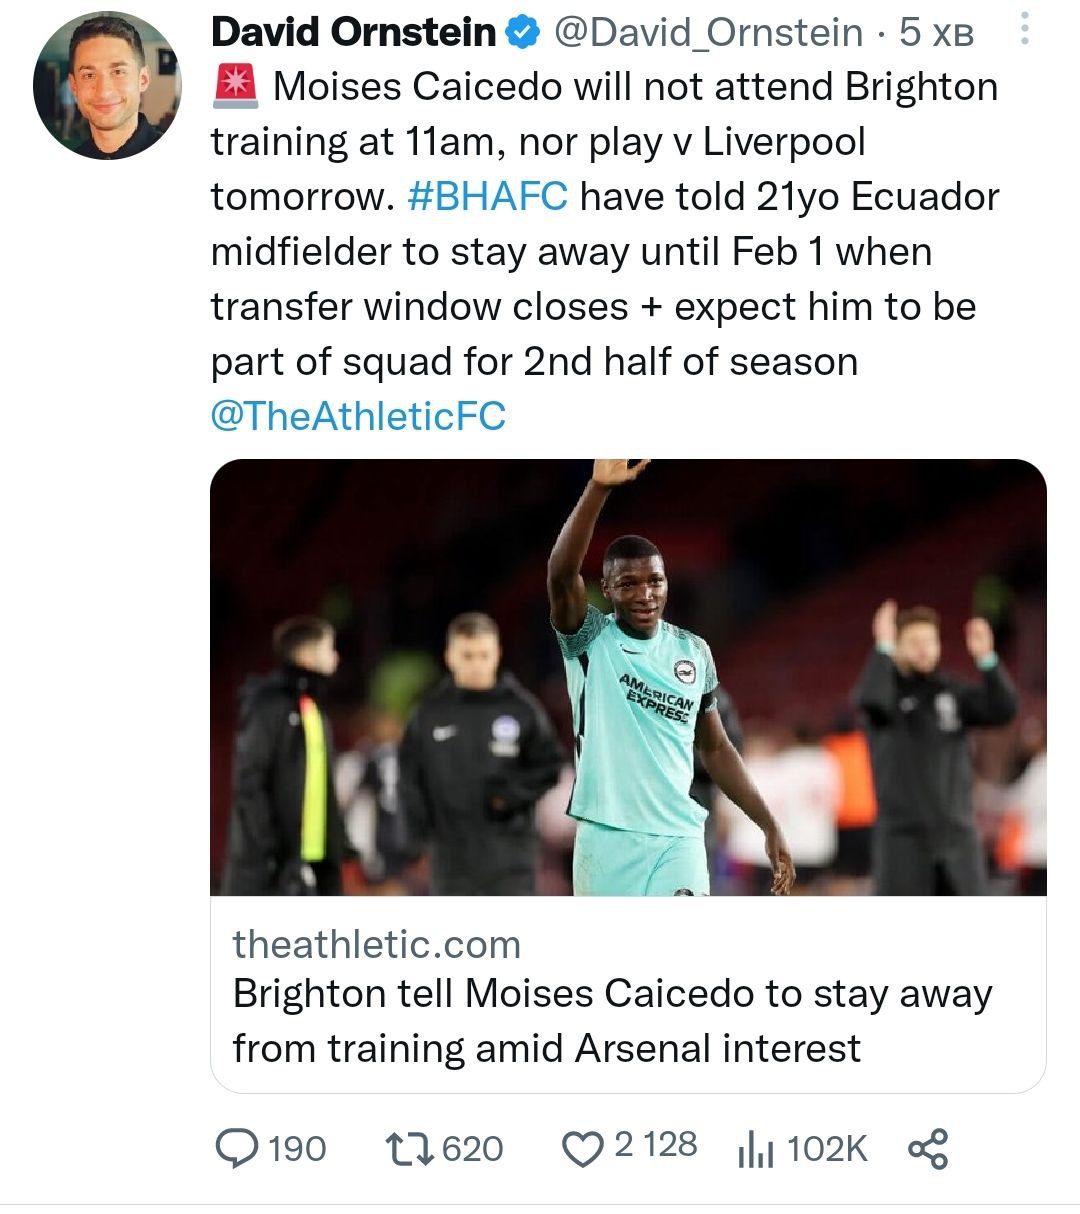Click the David Ornstein display name
This screenshot has width=1080, height=1214.
point(353,33)
